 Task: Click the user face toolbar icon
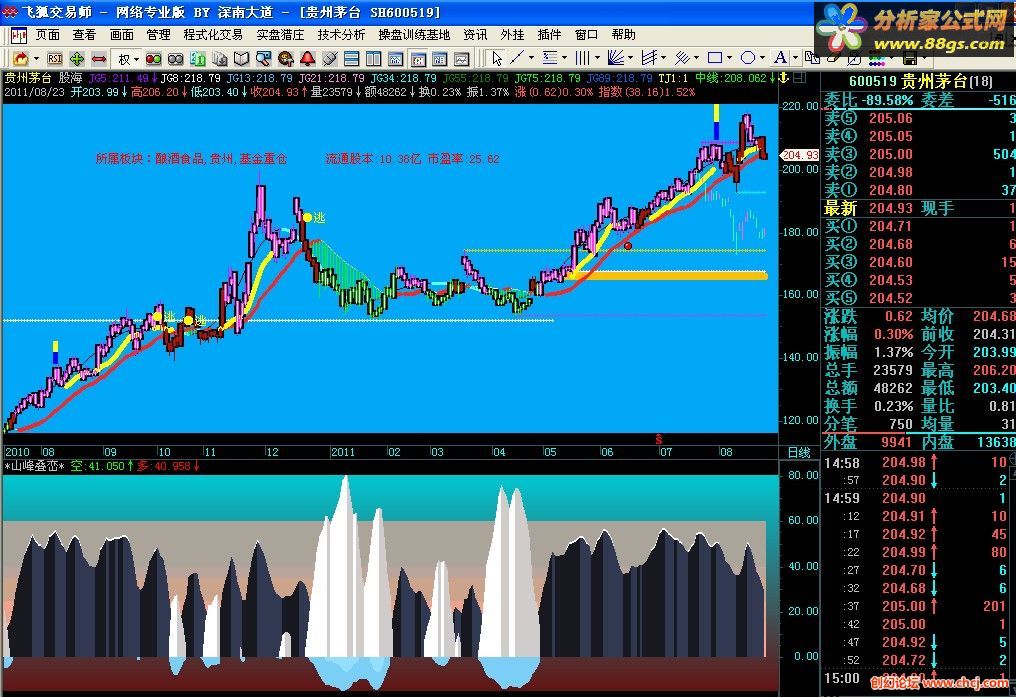[285, 59]
